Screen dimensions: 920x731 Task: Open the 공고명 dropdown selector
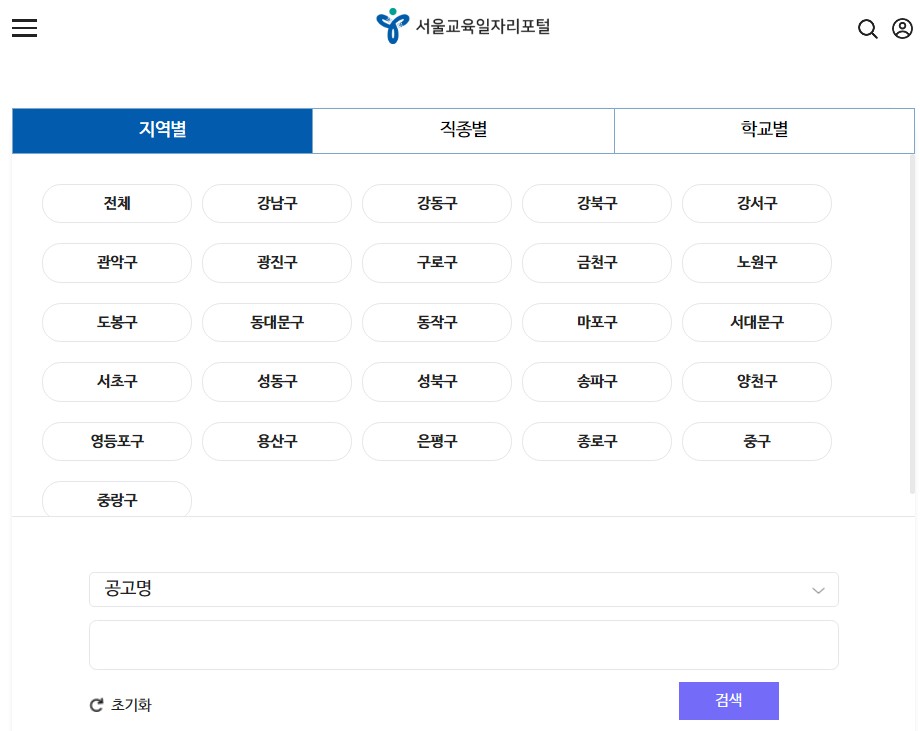pos(463,589)
